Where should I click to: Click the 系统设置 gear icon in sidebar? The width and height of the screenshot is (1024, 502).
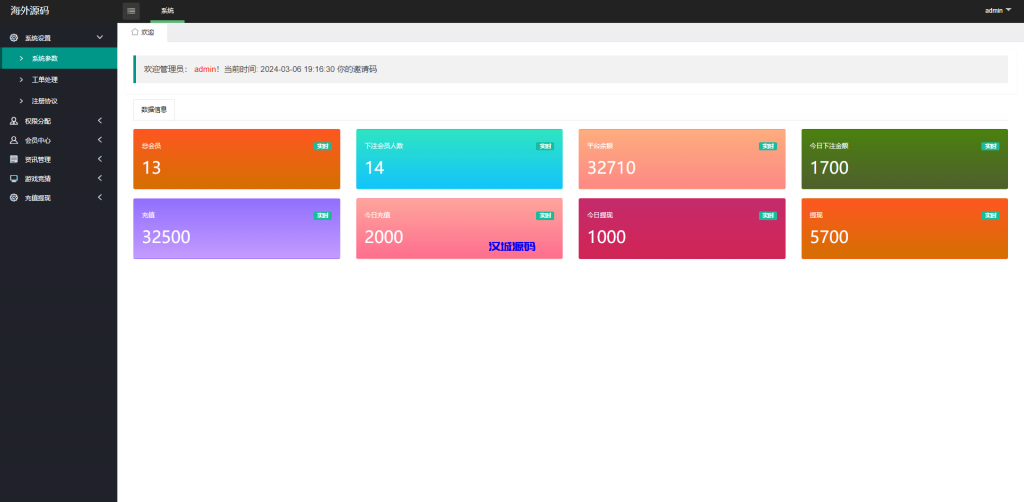coord(14,38)
